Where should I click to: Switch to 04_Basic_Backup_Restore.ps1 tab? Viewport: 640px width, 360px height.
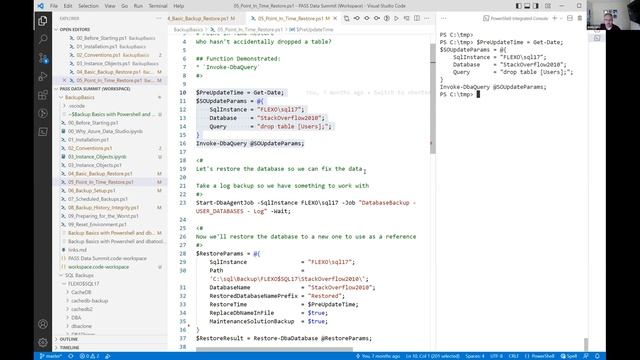click(202, 18)
